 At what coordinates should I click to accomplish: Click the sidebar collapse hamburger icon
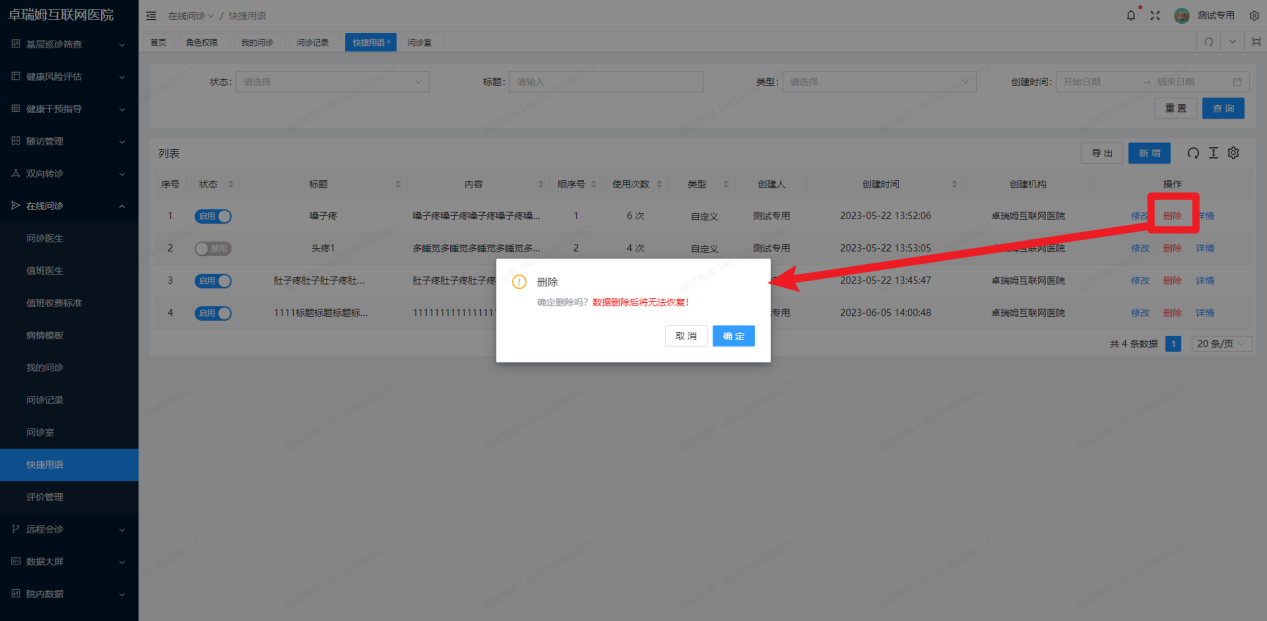[x=150, y=15]
